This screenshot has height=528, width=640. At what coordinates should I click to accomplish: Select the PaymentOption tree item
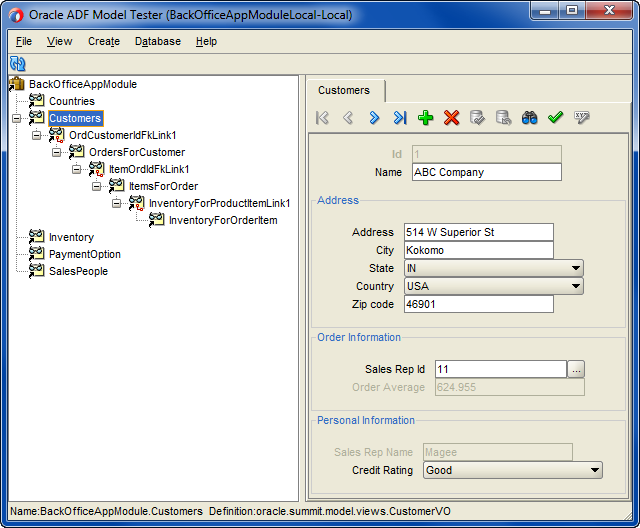(85, 254)
